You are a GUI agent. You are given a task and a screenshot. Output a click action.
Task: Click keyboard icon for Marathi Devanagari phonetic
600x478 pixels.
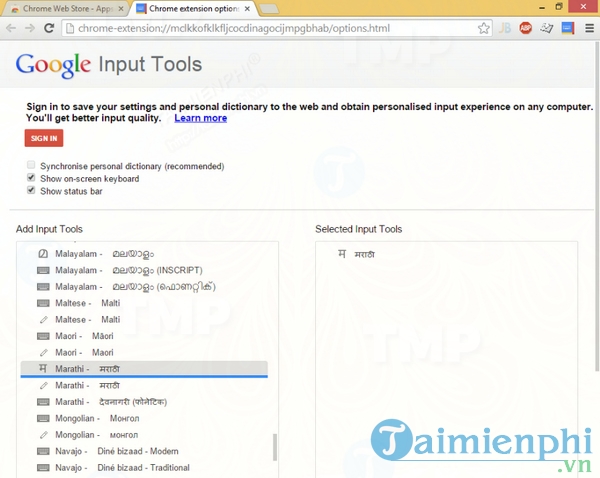click(43, 402)
